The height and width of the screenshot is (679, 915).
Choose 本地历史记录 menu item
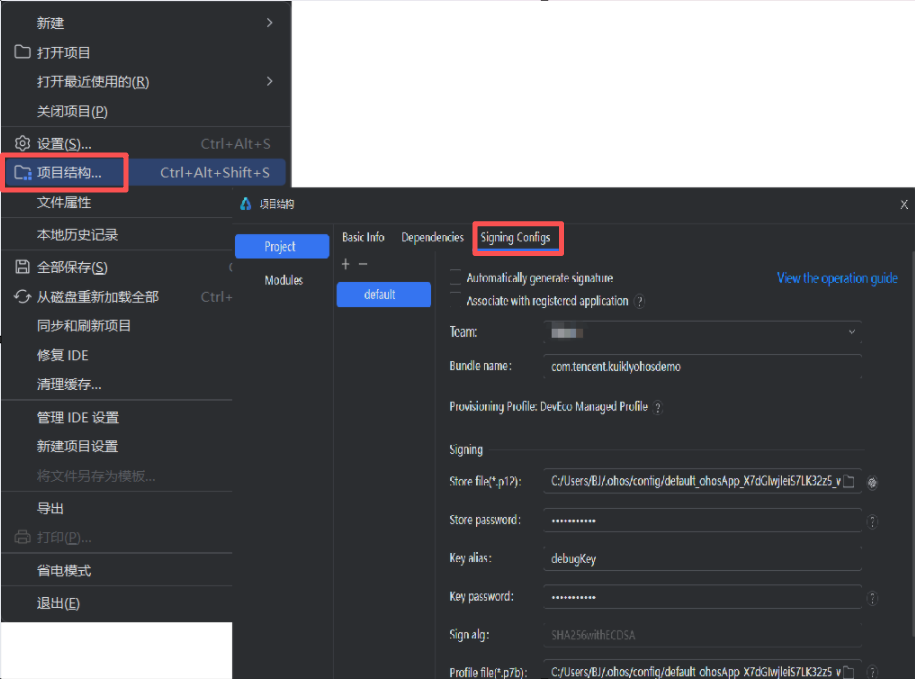pos(117,234)
